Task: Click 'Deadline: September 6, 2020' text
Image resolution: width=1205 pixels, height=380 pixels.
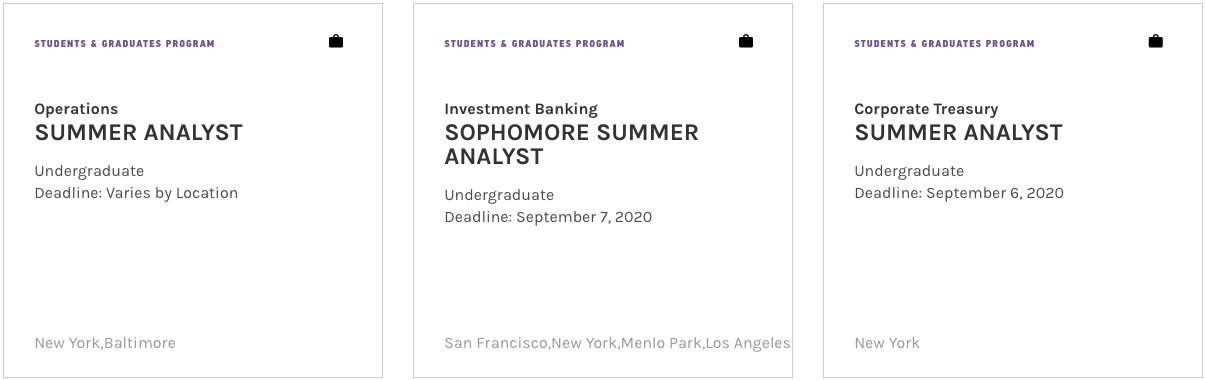Action: coord(959,193)
